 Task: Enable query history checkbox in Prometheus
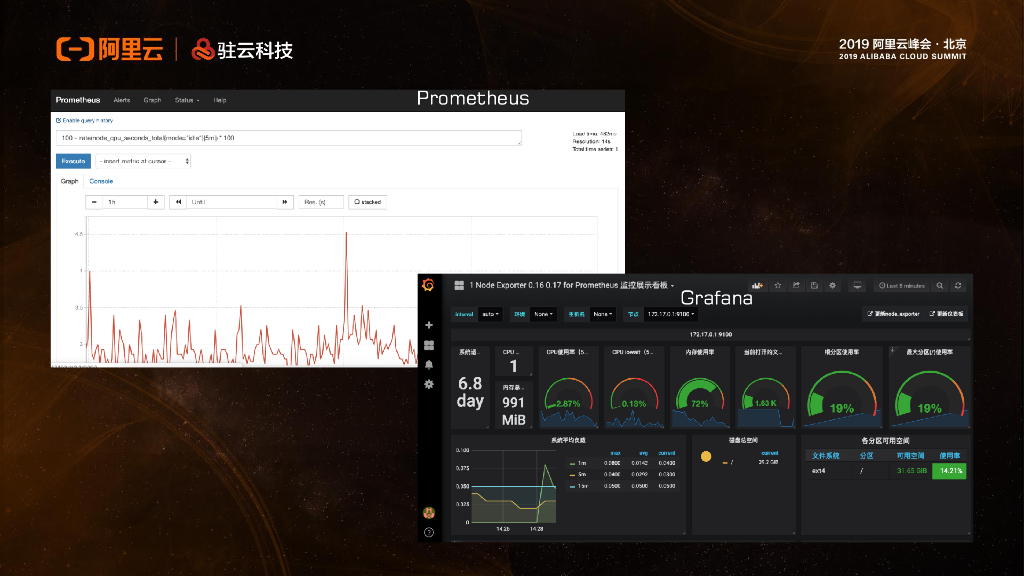tap(58, 121)
